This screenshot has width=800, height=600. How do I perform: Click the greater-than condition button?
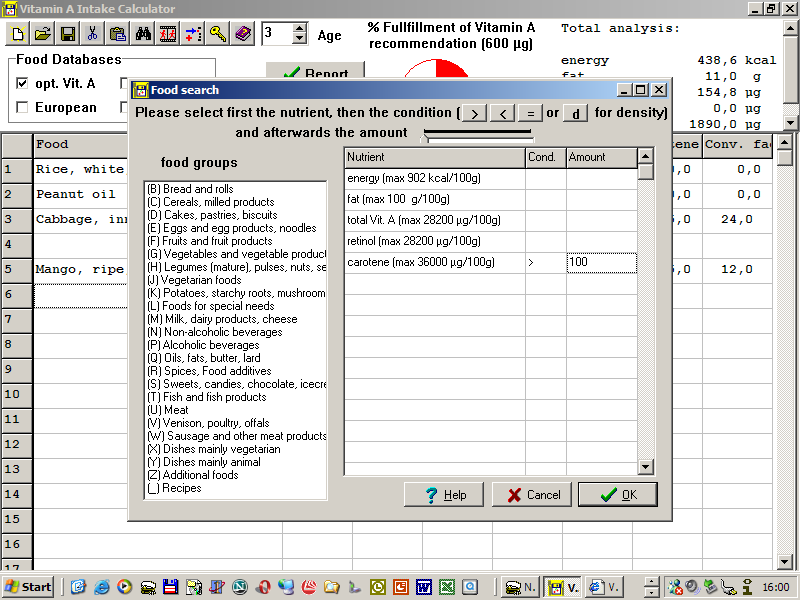pyautogui.click(x=475, y=113)
